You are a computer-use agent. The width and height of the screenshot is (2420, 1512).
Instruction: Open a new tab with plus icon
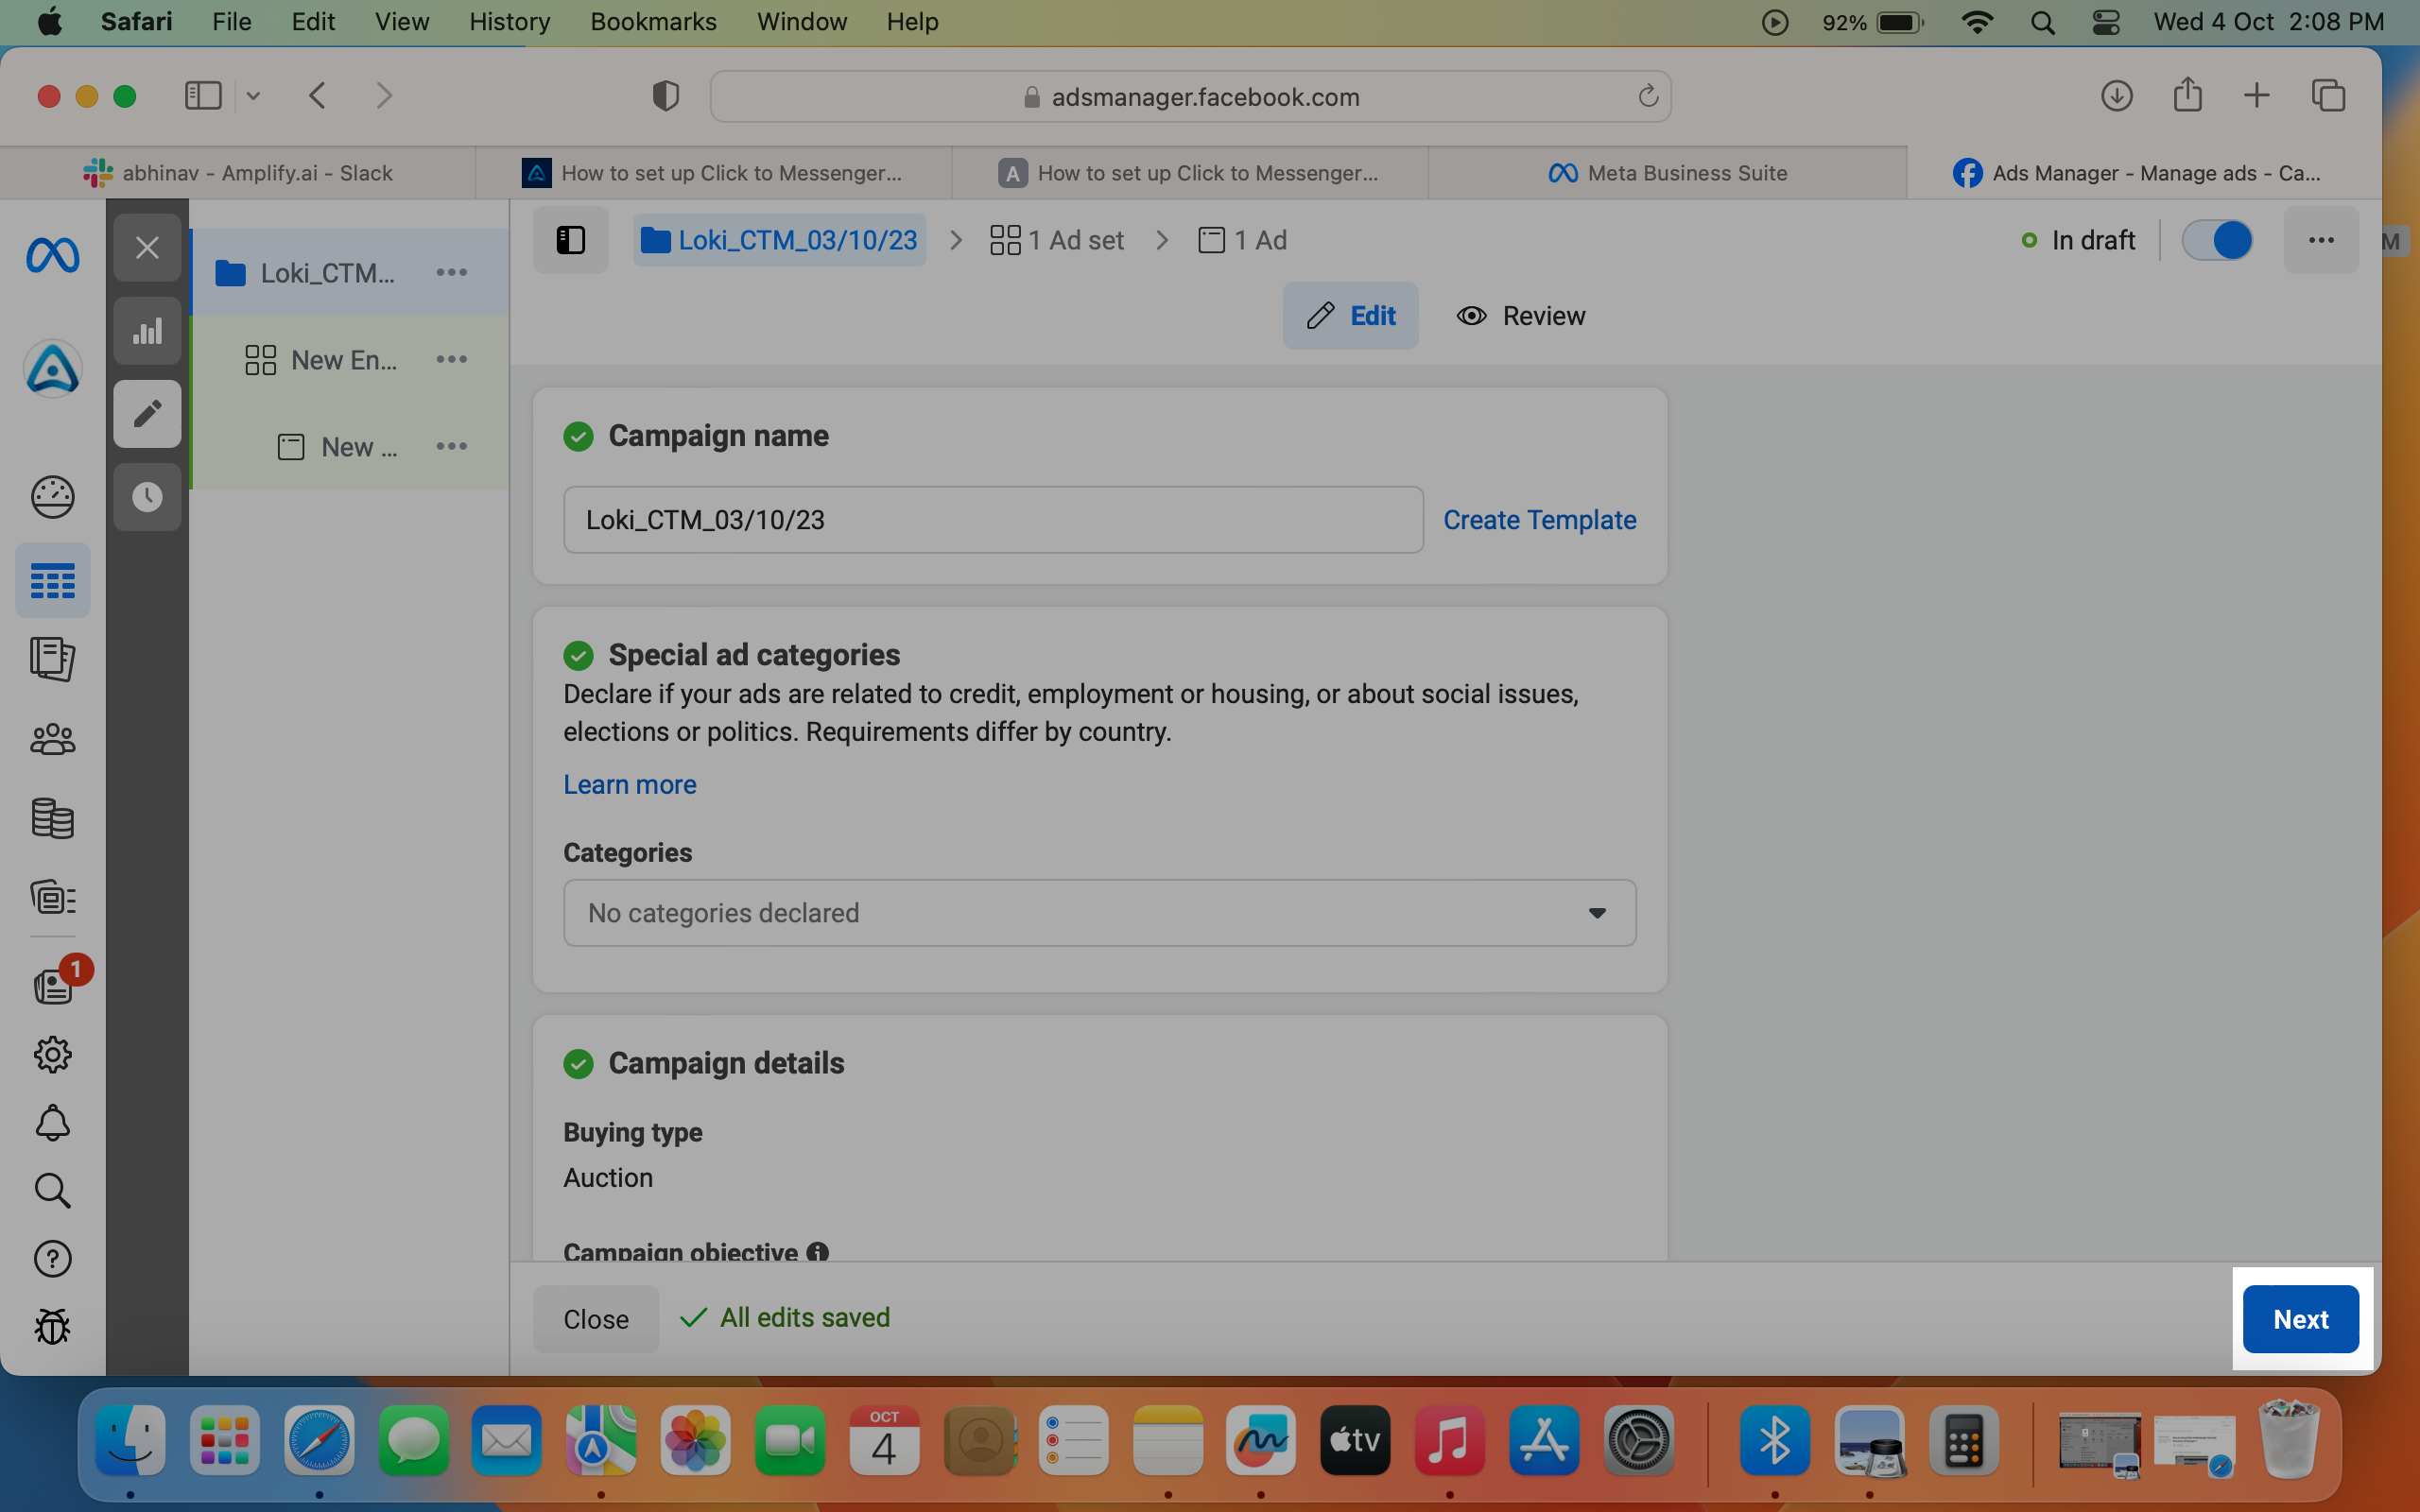[2256, 96]
